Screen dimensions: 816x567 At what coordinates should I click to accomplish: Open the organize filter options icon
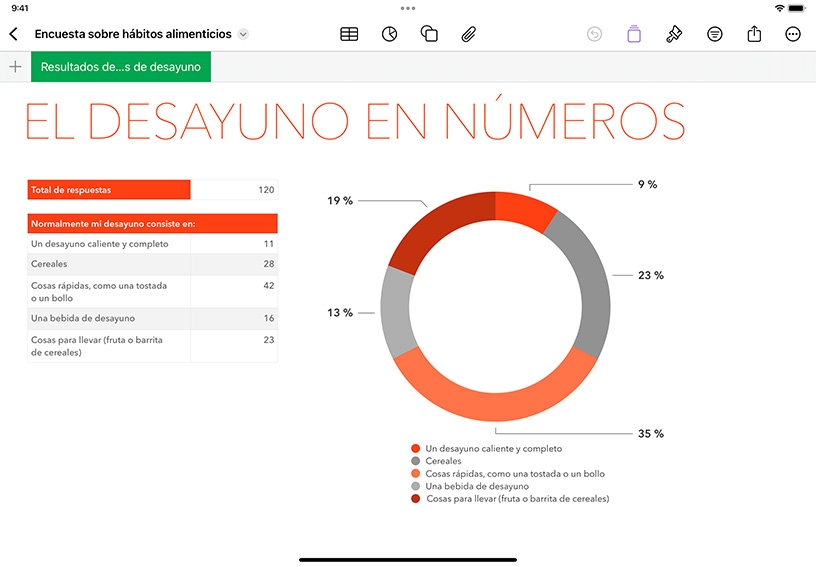[x=715, y=34]
